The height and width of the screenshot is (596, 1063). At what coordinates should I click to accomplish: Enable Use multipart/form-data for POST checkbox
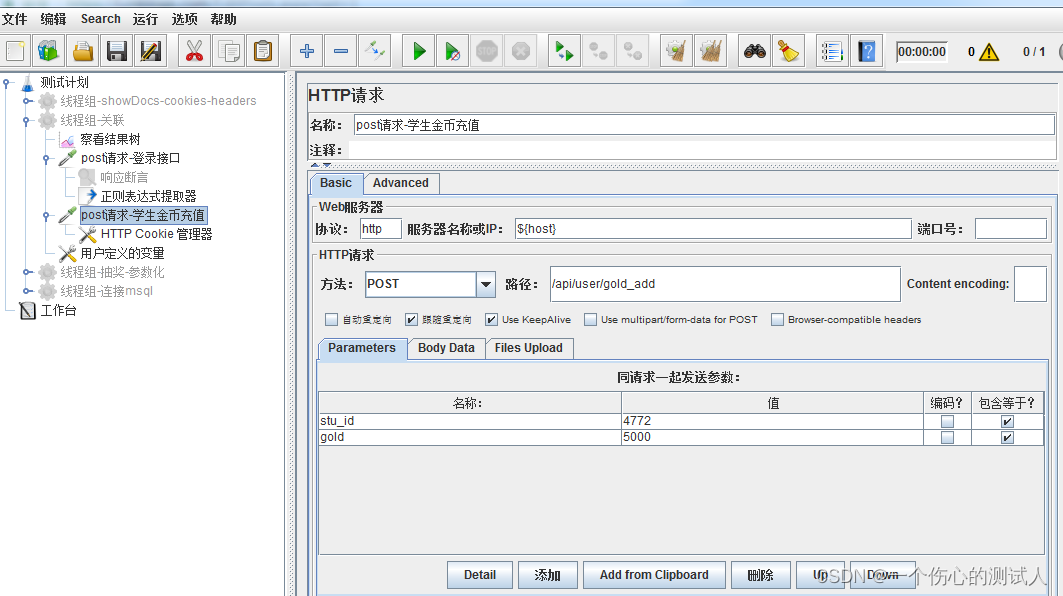point(590,319)
